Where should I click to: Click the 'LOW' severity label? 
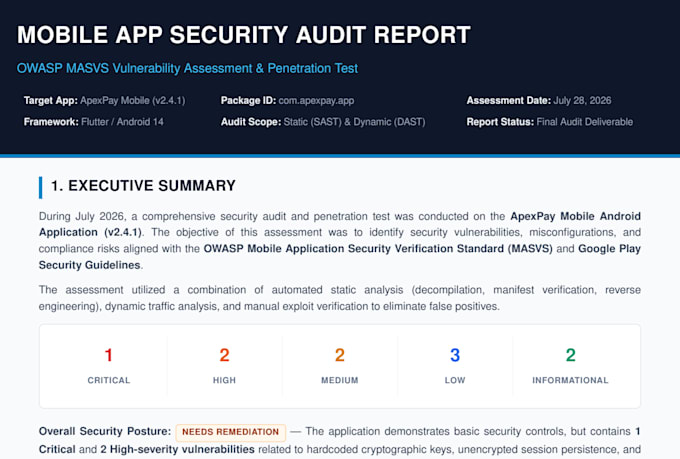[455, 380]
